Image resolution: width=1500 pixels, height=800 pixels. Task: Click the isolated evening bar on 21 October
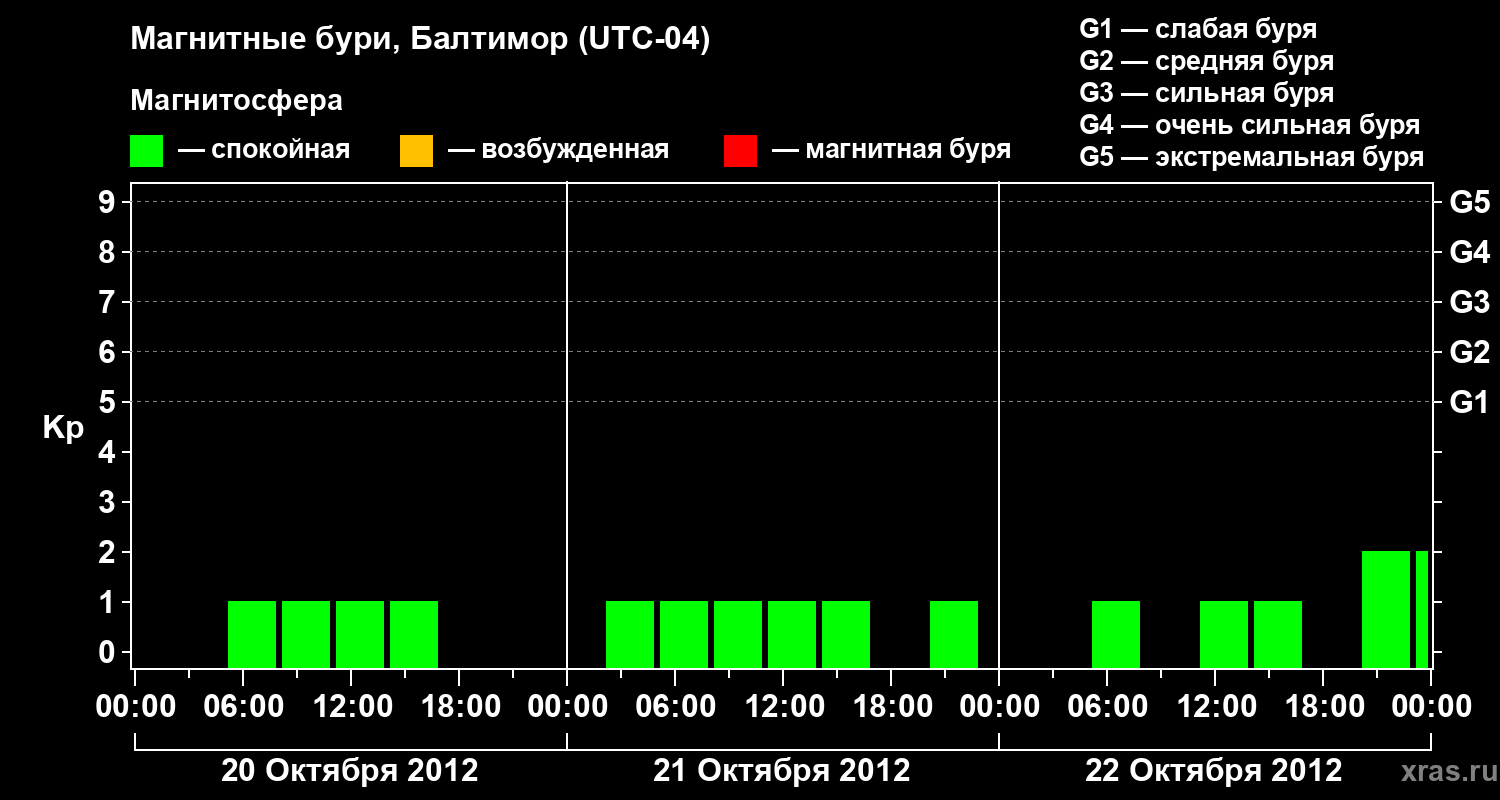[x=954, y=634]
